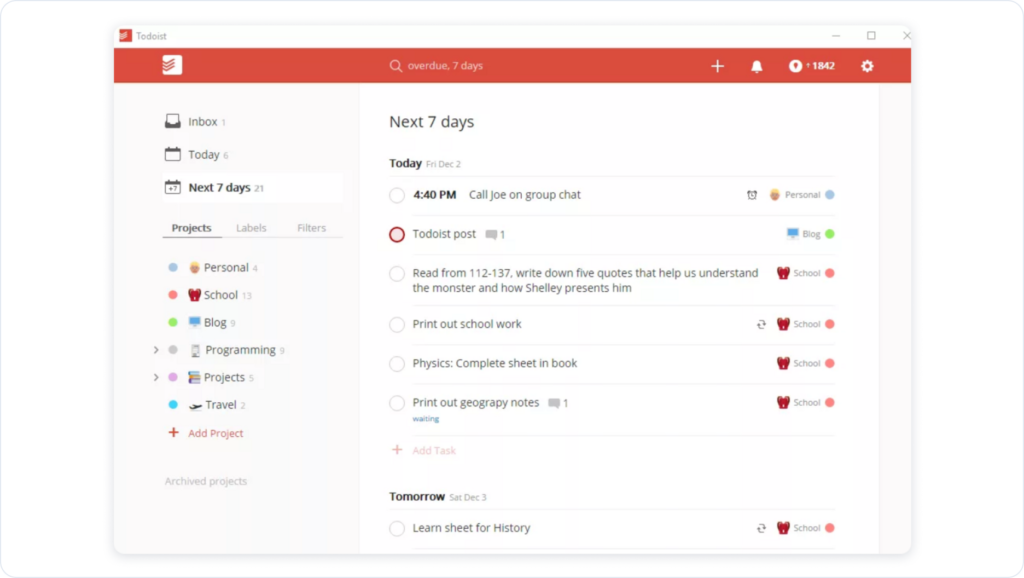Image resolution: width=1024 pixels, height=578 pixels.
Task: Click recurring icon on Learn sheet for History
Action: (761, 528)
